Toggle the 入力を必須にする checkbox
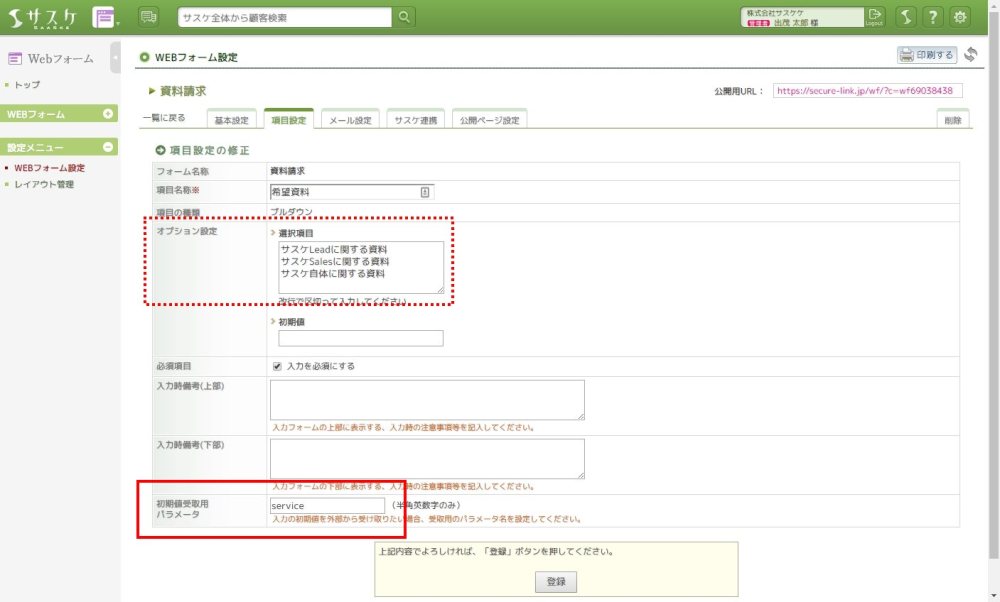This screenshot has height=602, width=1000. pyautogui.click(x=277, y=366)
